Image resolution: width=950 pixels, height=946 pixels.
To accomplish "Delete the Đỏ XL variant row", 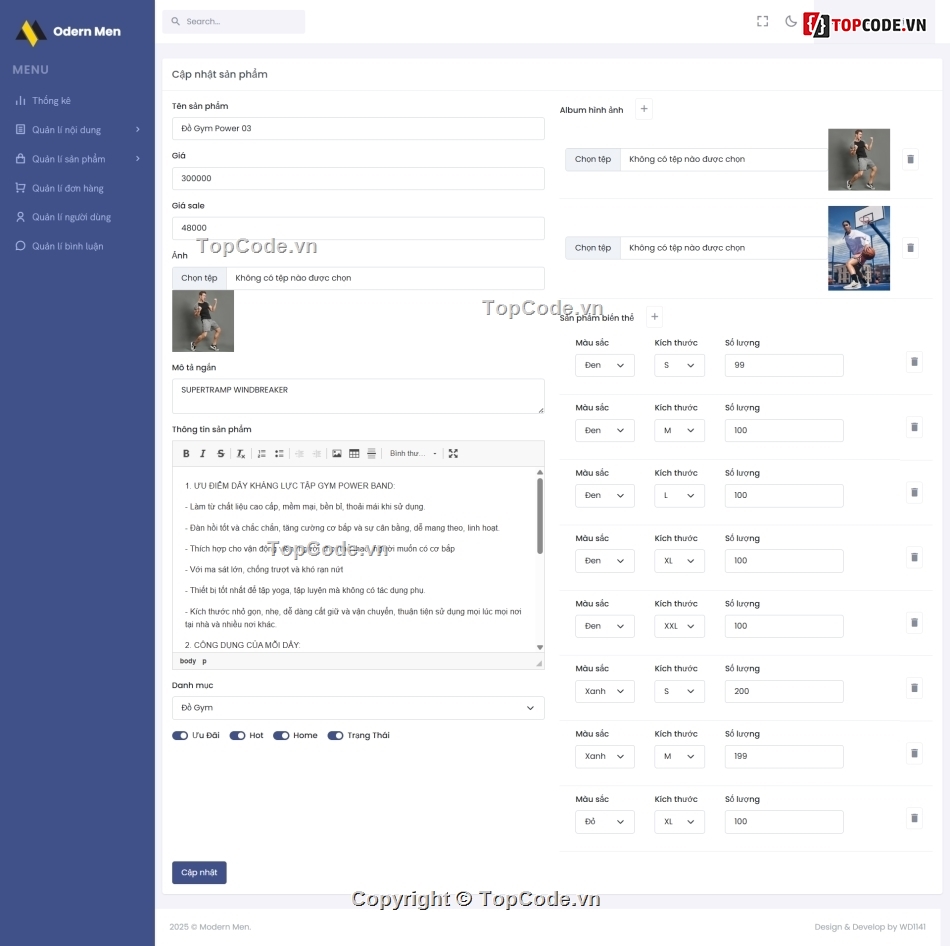I will (x=914, y=818).
